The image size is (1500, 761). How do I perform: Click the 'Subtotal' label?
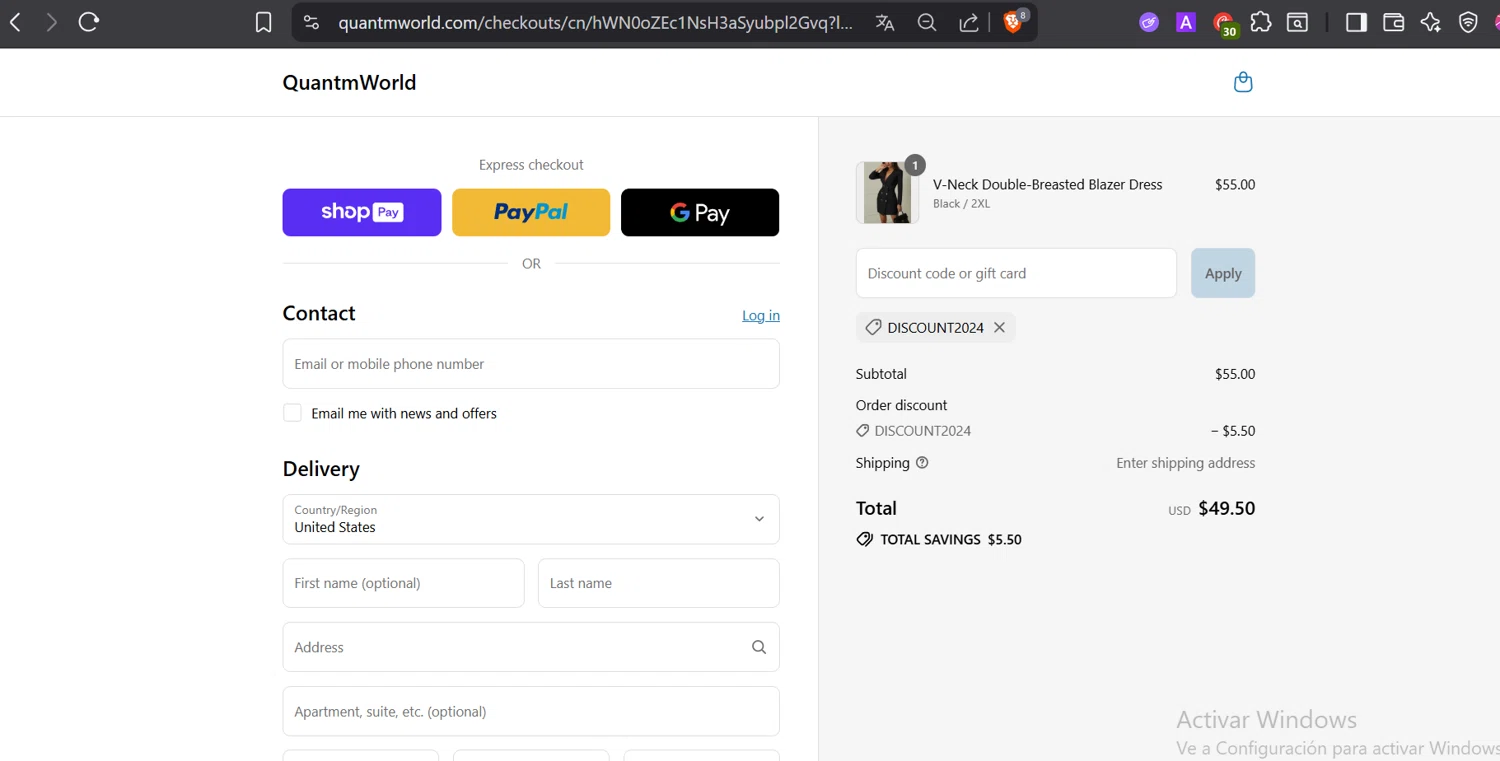tap(881, 374)
